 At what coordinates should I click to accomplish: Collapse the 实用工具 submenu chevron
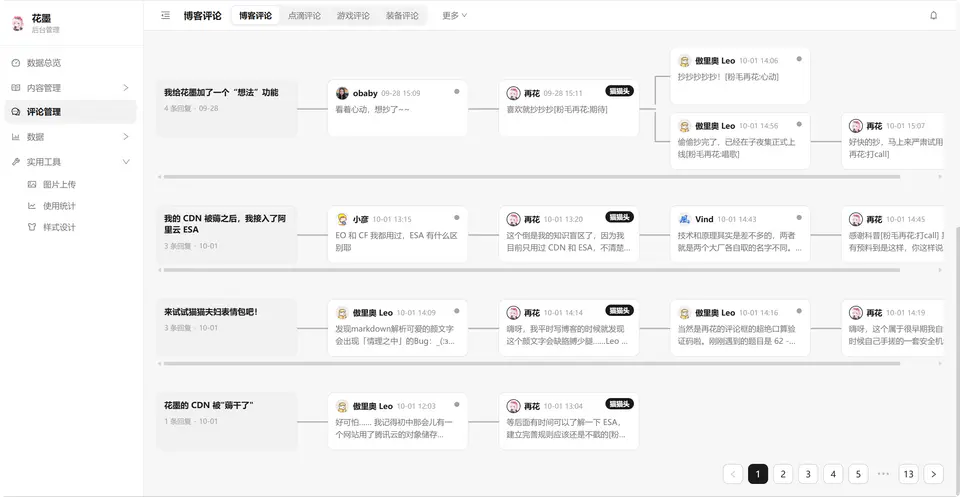pos(126,162)
